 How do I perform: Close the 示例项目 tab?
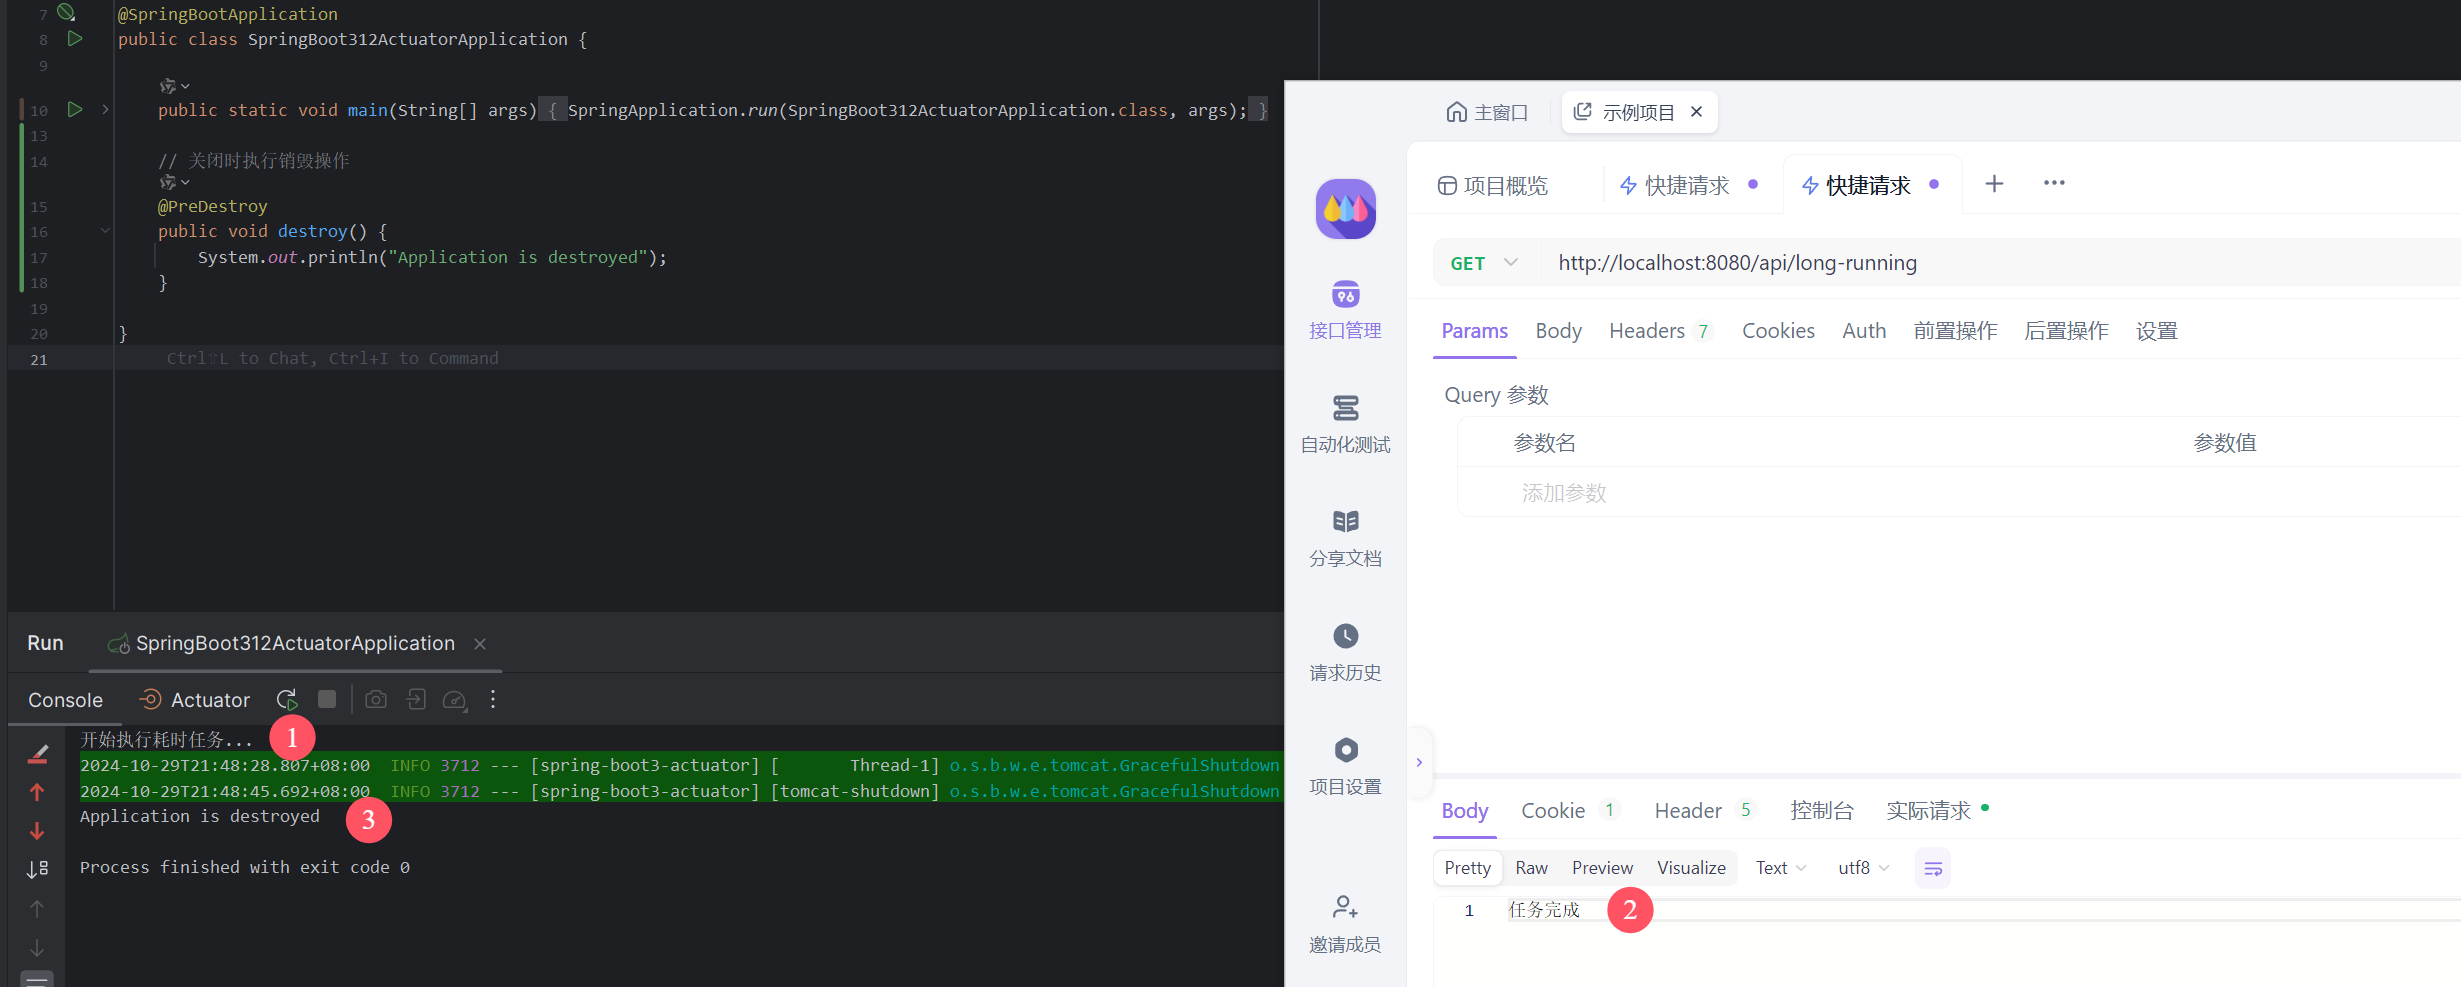(x=1697, y=112)
